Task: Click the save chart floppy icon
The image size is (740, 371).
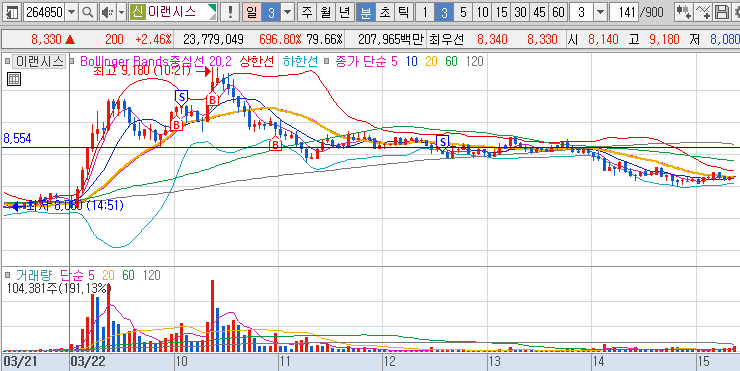Action: coord(721,12)
